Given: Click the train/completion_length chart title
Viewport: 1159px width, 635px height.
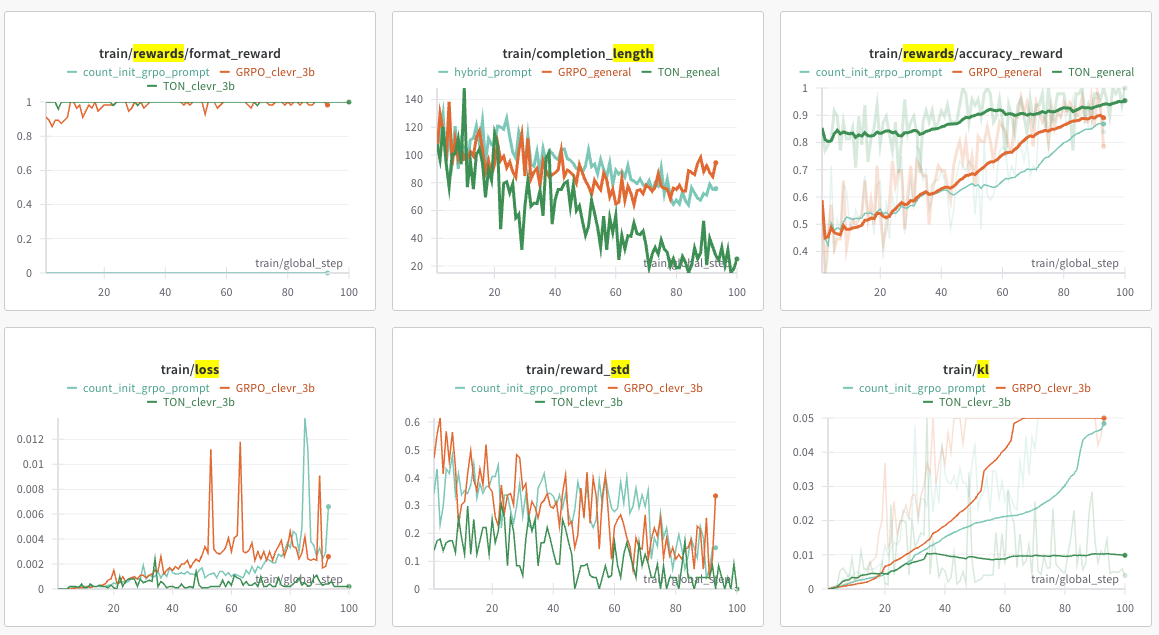Looking at the screenshot, I should (578, 53).
